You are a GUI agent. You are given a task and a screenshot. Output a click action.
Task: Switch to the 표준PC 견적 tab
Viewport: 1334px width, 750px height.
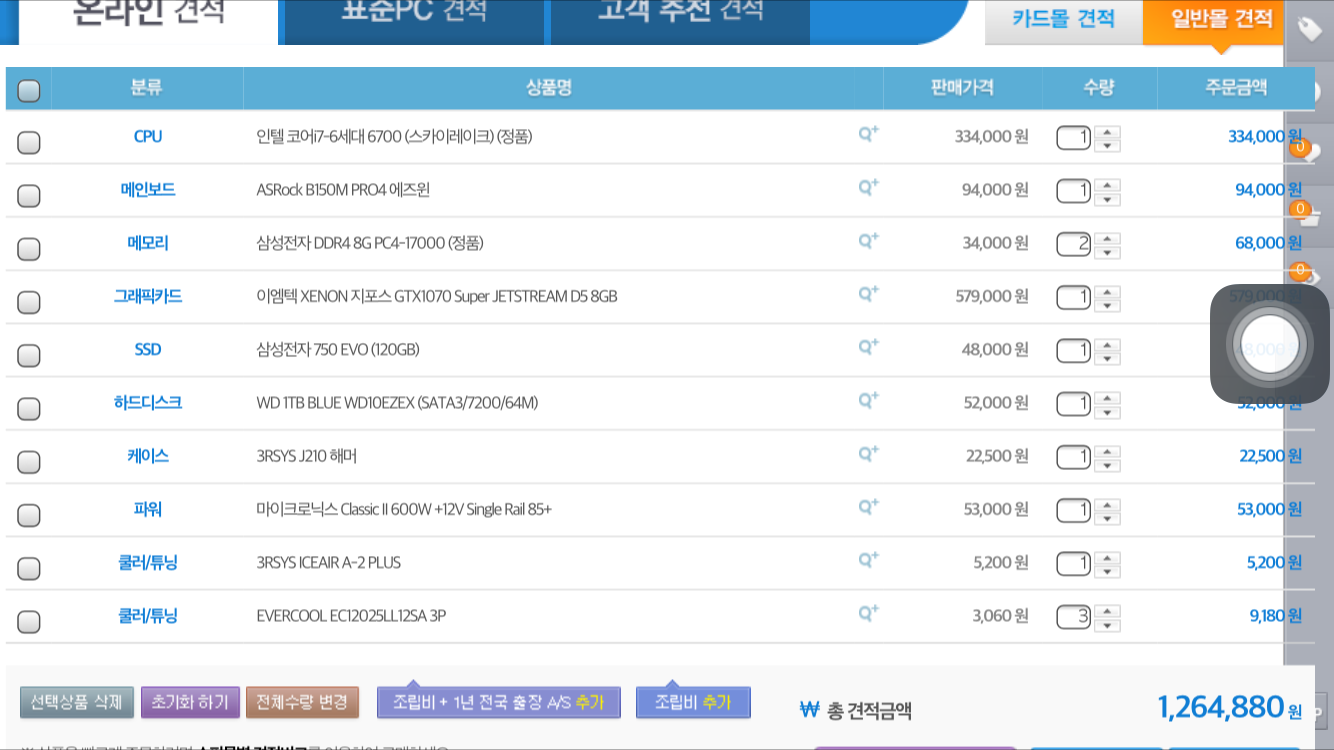[x=414, y=12]
